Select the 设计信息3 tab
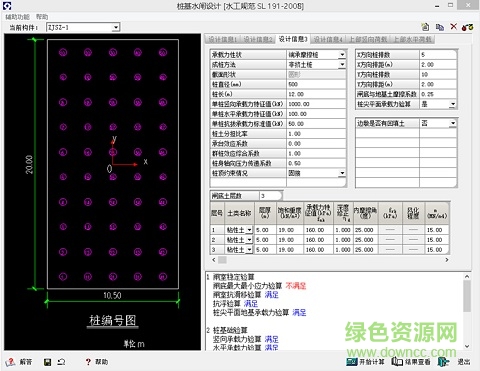The width and height of the screenshot is (480, 371). click(293, 39)
